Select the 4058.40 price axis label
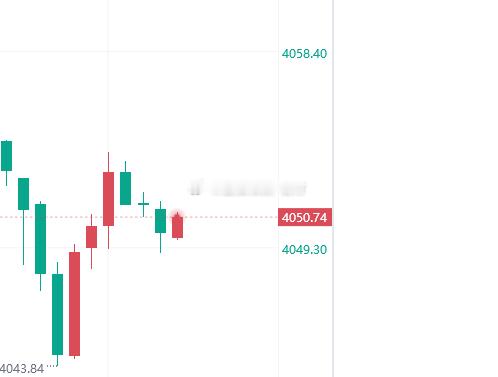This screenshot has width=498, height=377. [x=304, y=53]
